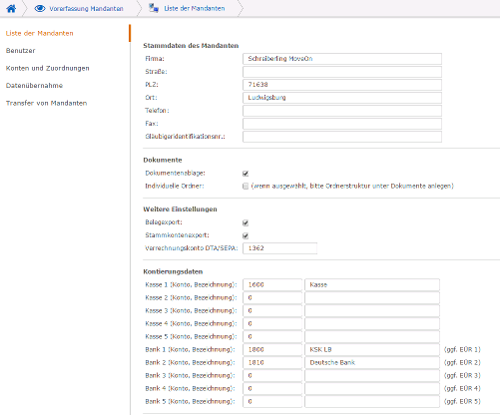The image size is (500, 415).
Task: Open Benutzer in the sidebar
Action: point(20,51)
